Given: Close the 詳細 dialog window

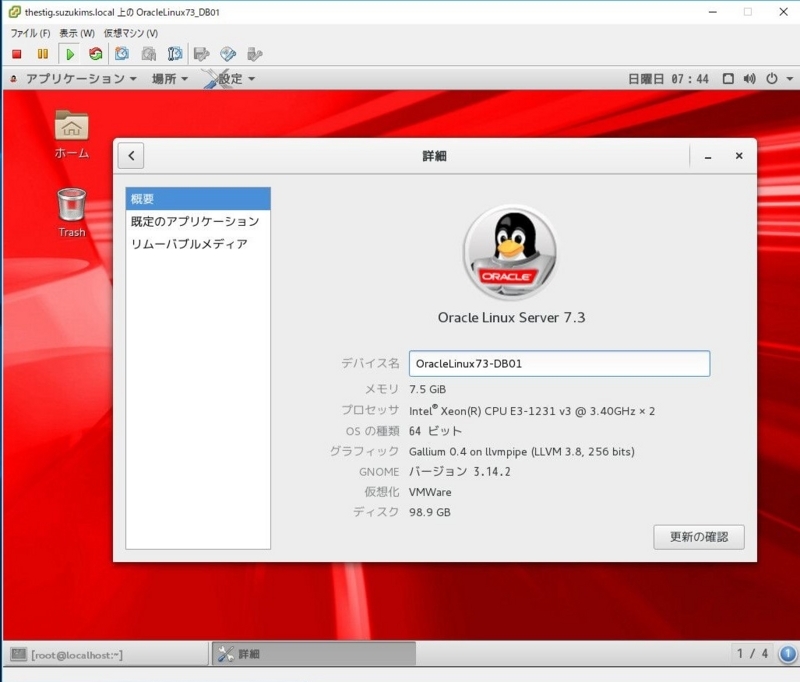Looking at the screenshot, I should tap(739, 156).
